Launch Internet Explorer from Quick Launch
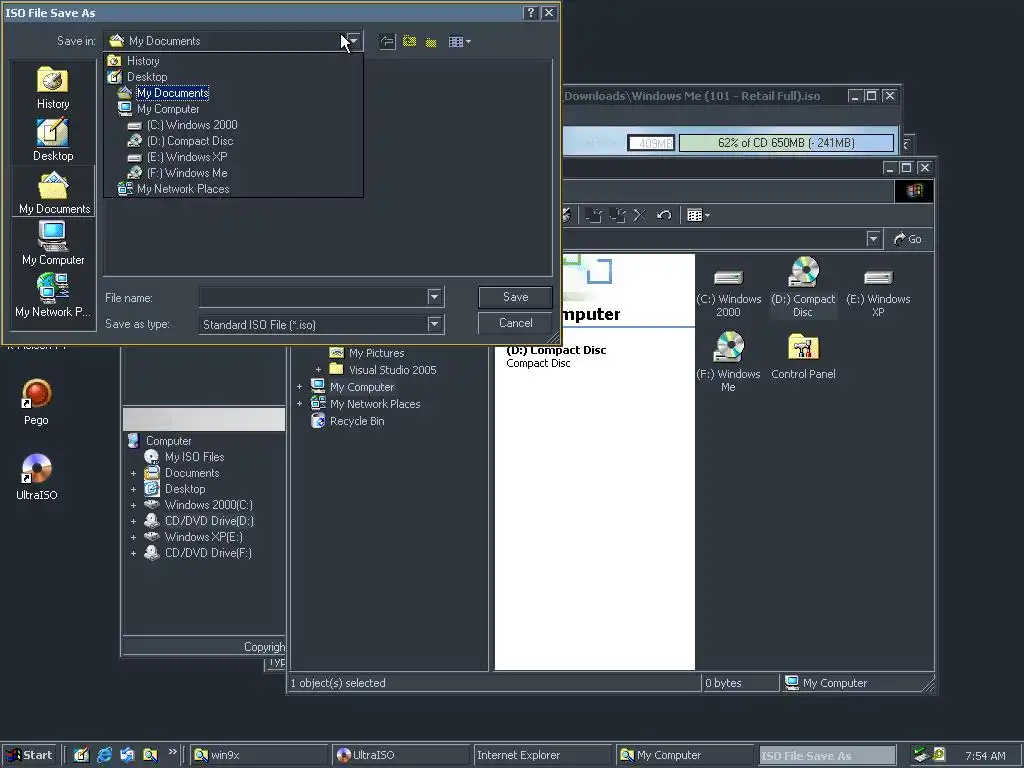 point(104,755)
